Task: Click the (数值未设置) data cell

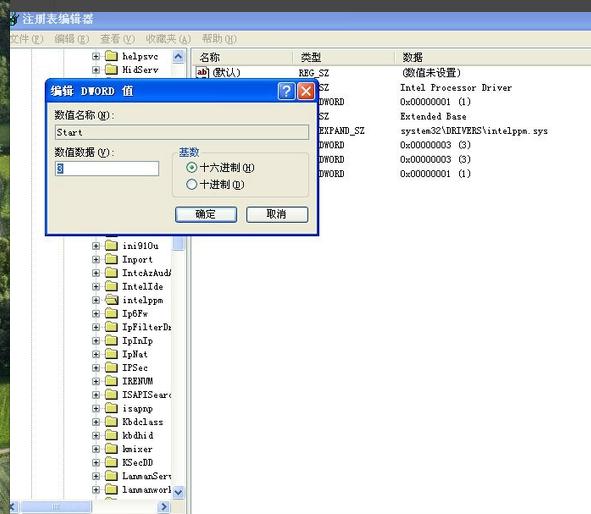Action: point(431,72)
